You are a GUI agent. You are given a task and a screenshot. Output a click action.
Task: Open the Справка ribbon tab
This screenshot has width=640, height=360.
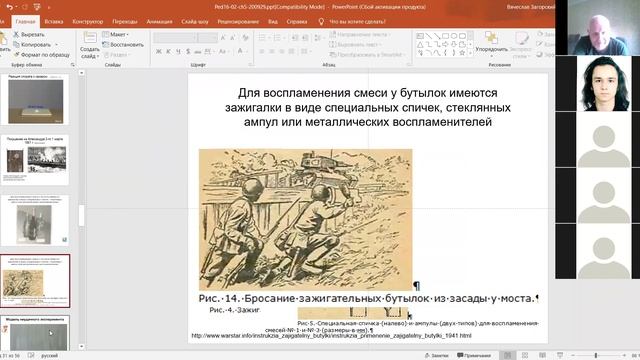(297, 22)
